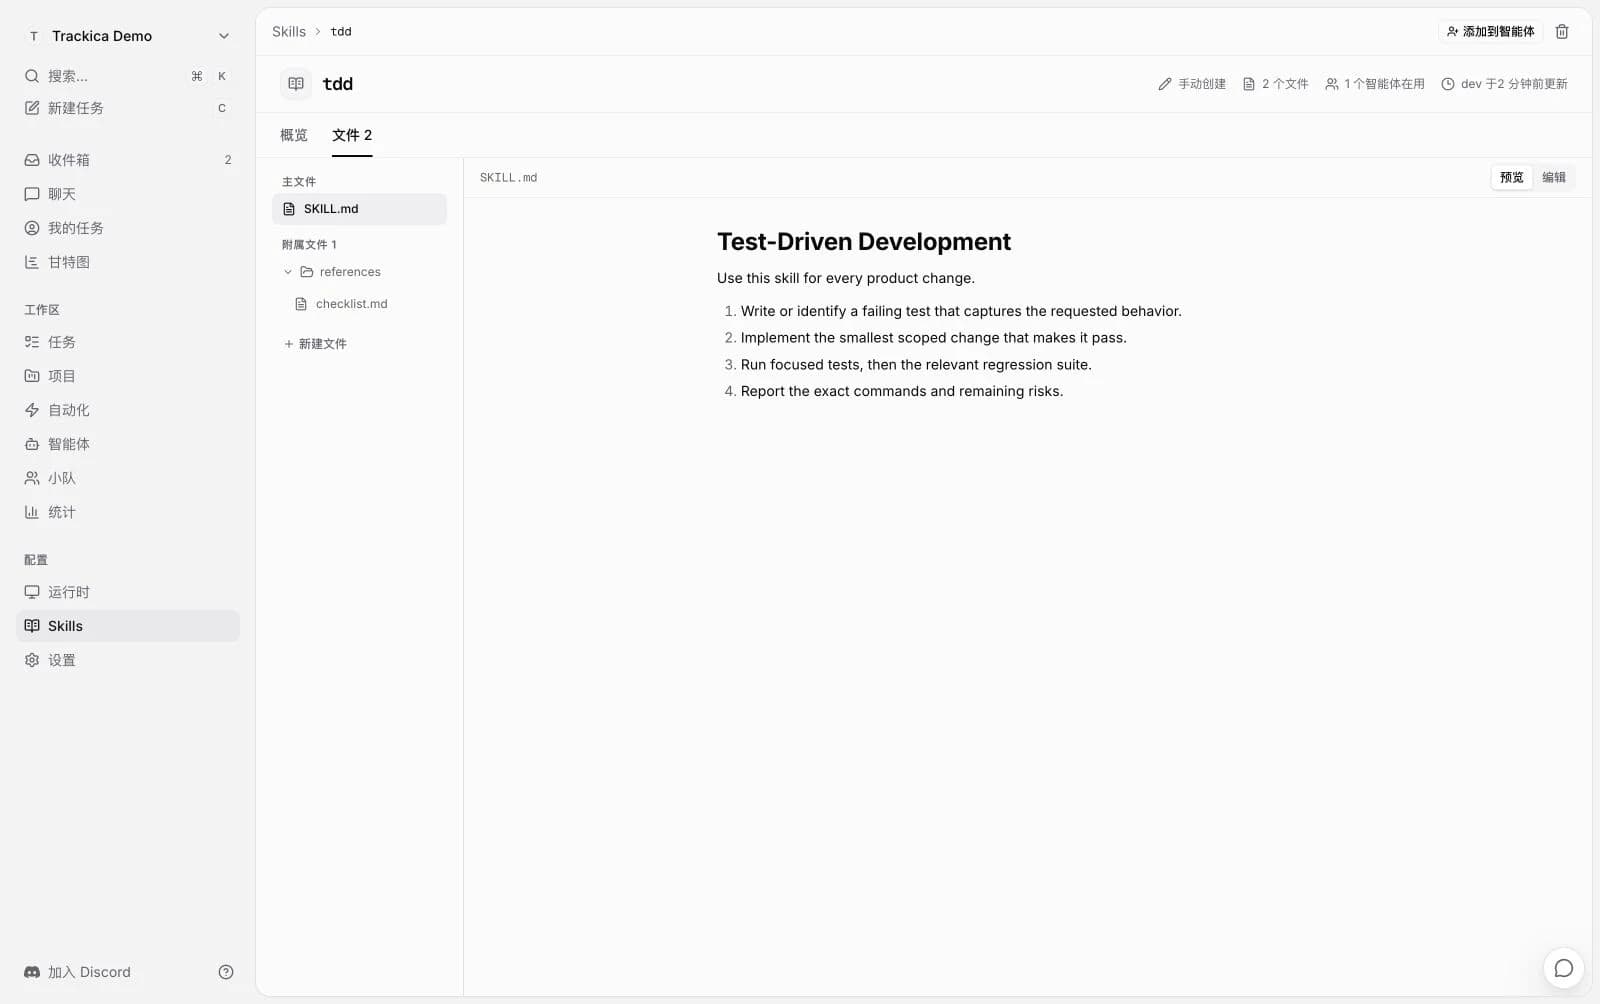This screenshot has width=1600, height=1004.
Task: Click the tdd breadcrumb item
Action: coord(341,32)
